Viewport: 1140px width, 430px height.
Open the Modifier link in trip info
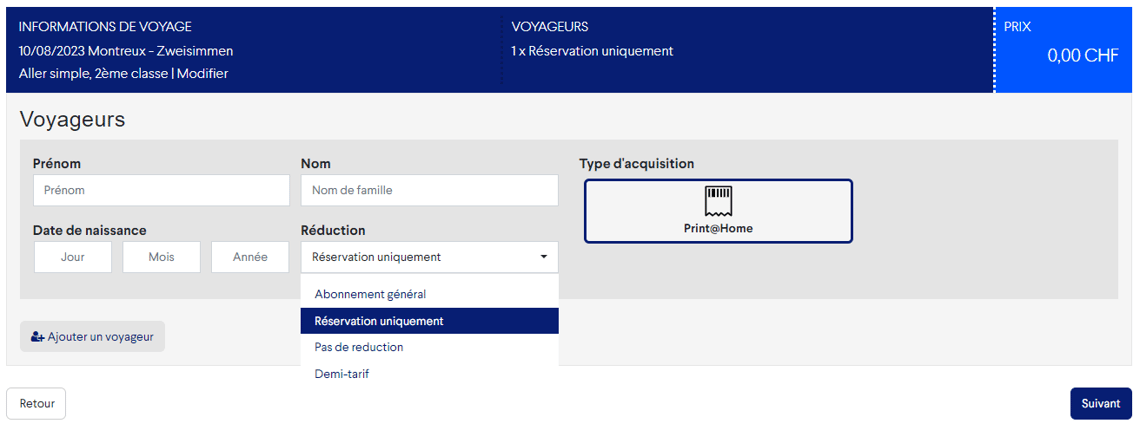pyautogui.click(x=202, y=74)
